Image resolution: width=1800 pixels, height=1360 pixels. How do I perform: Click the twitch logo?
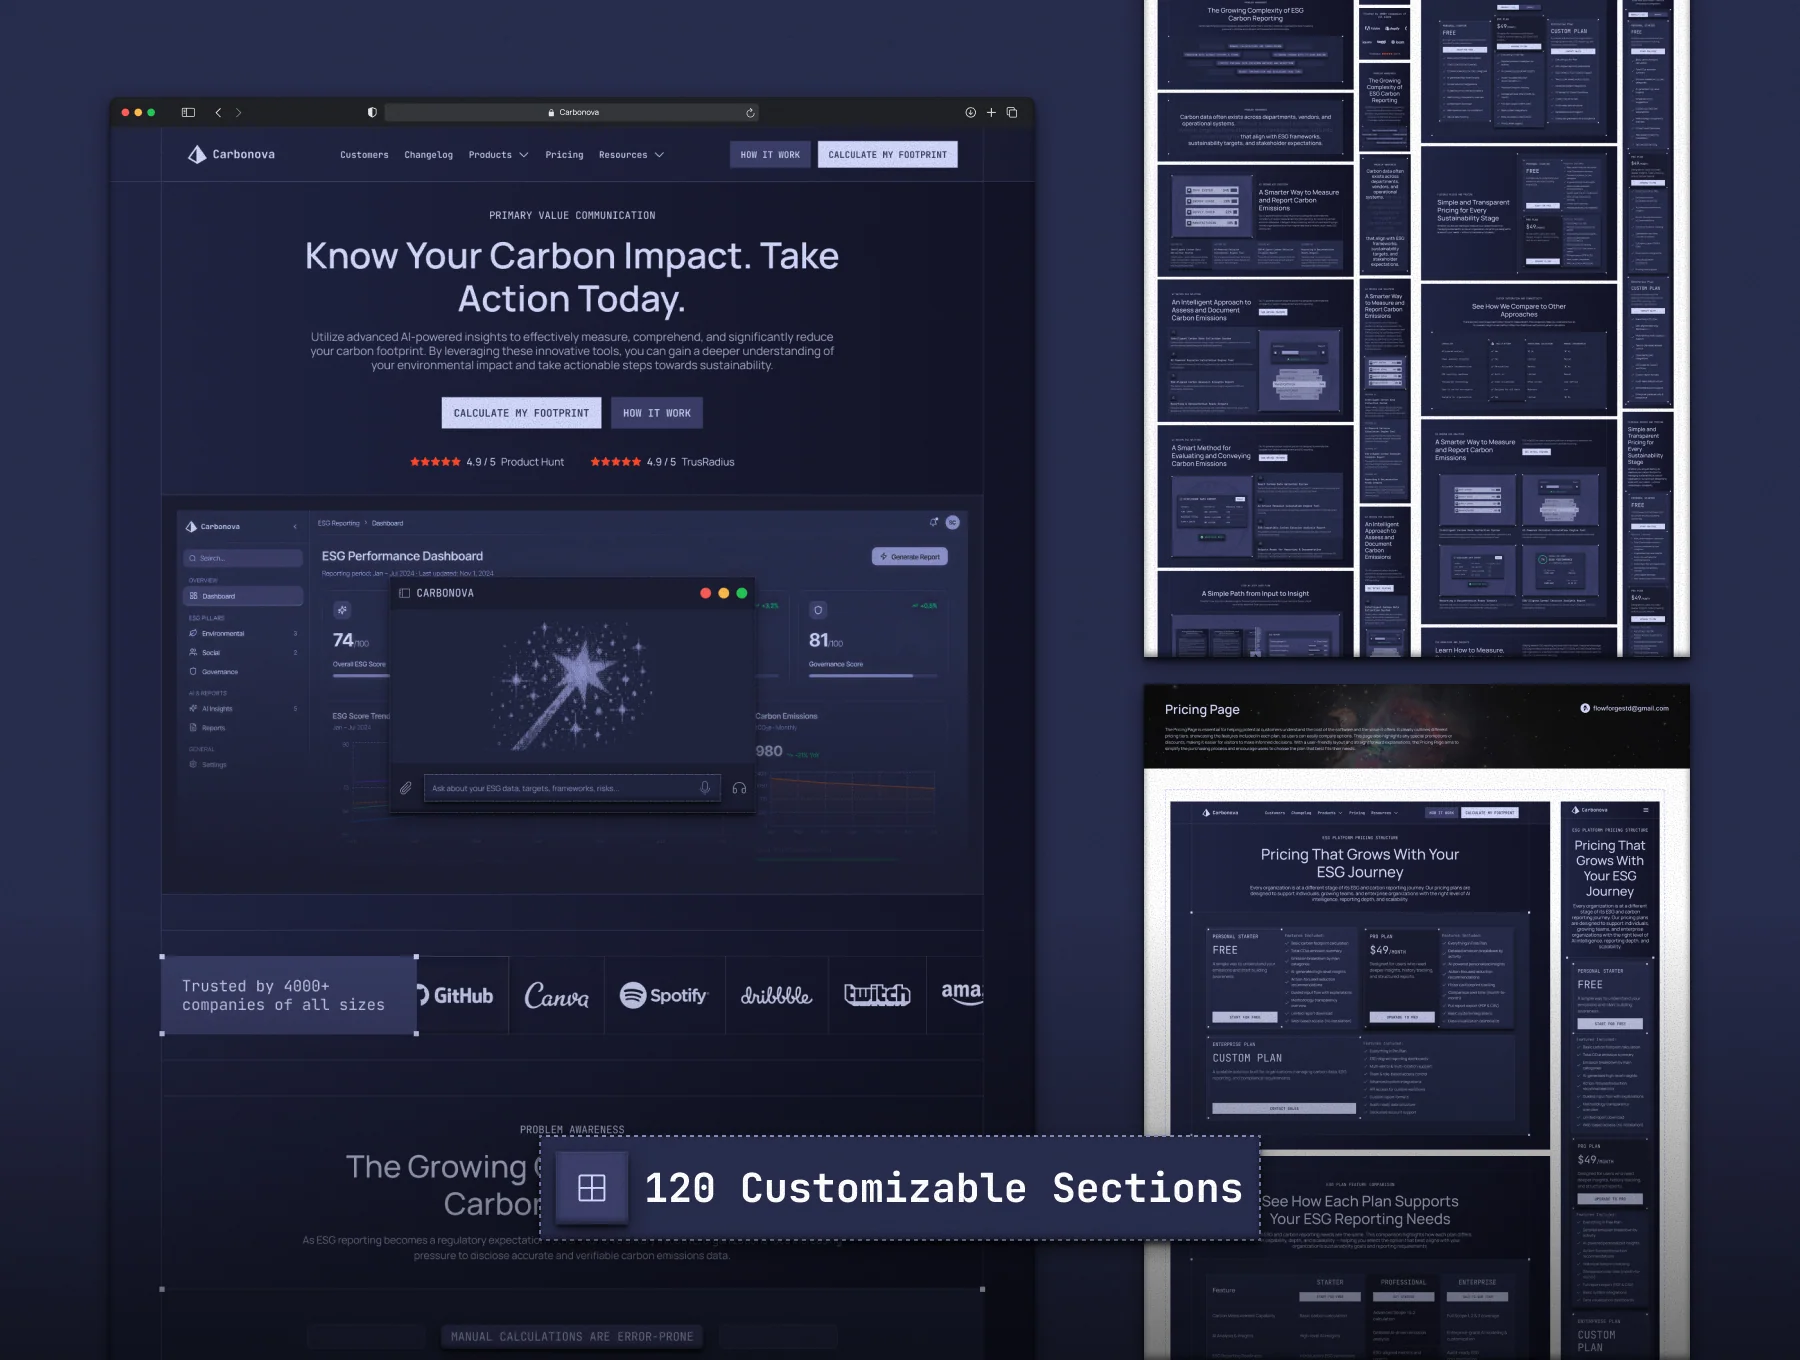(x=877, y=994)
